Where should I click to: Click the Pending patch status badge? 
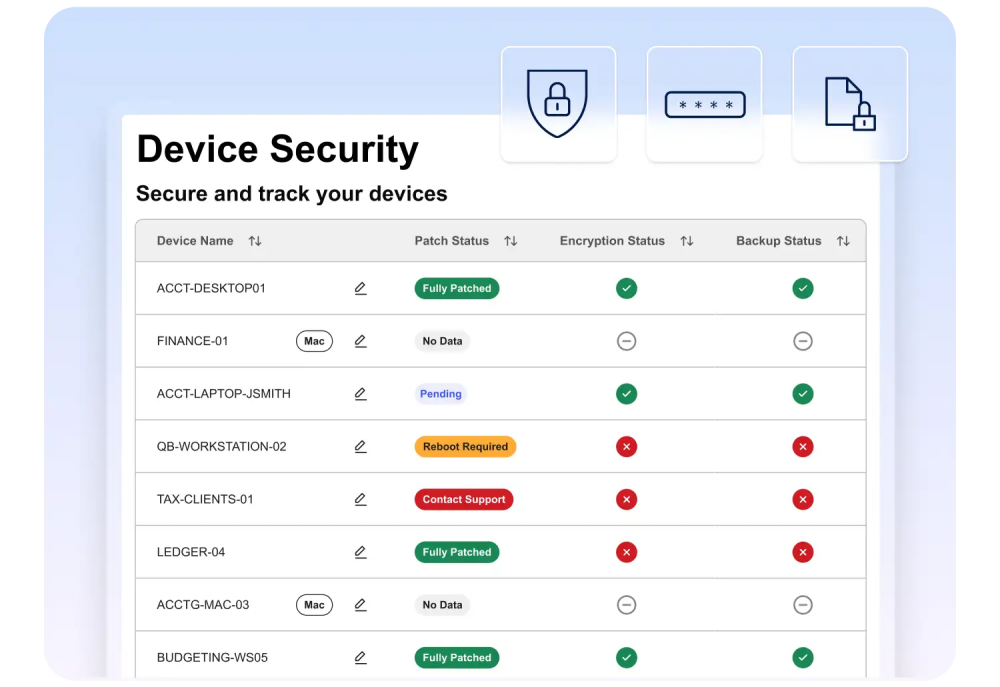click(x=440, y=394)
